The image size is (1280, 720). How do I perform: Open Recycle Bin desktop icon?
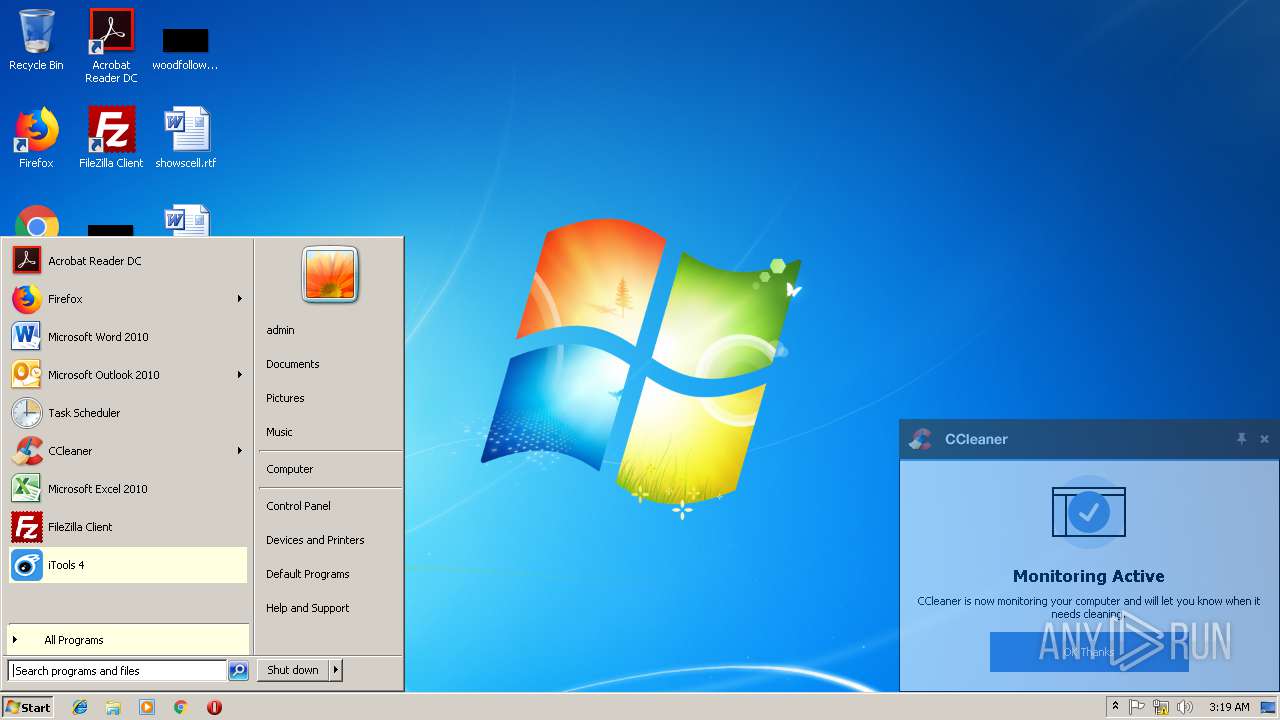(36, 40)
